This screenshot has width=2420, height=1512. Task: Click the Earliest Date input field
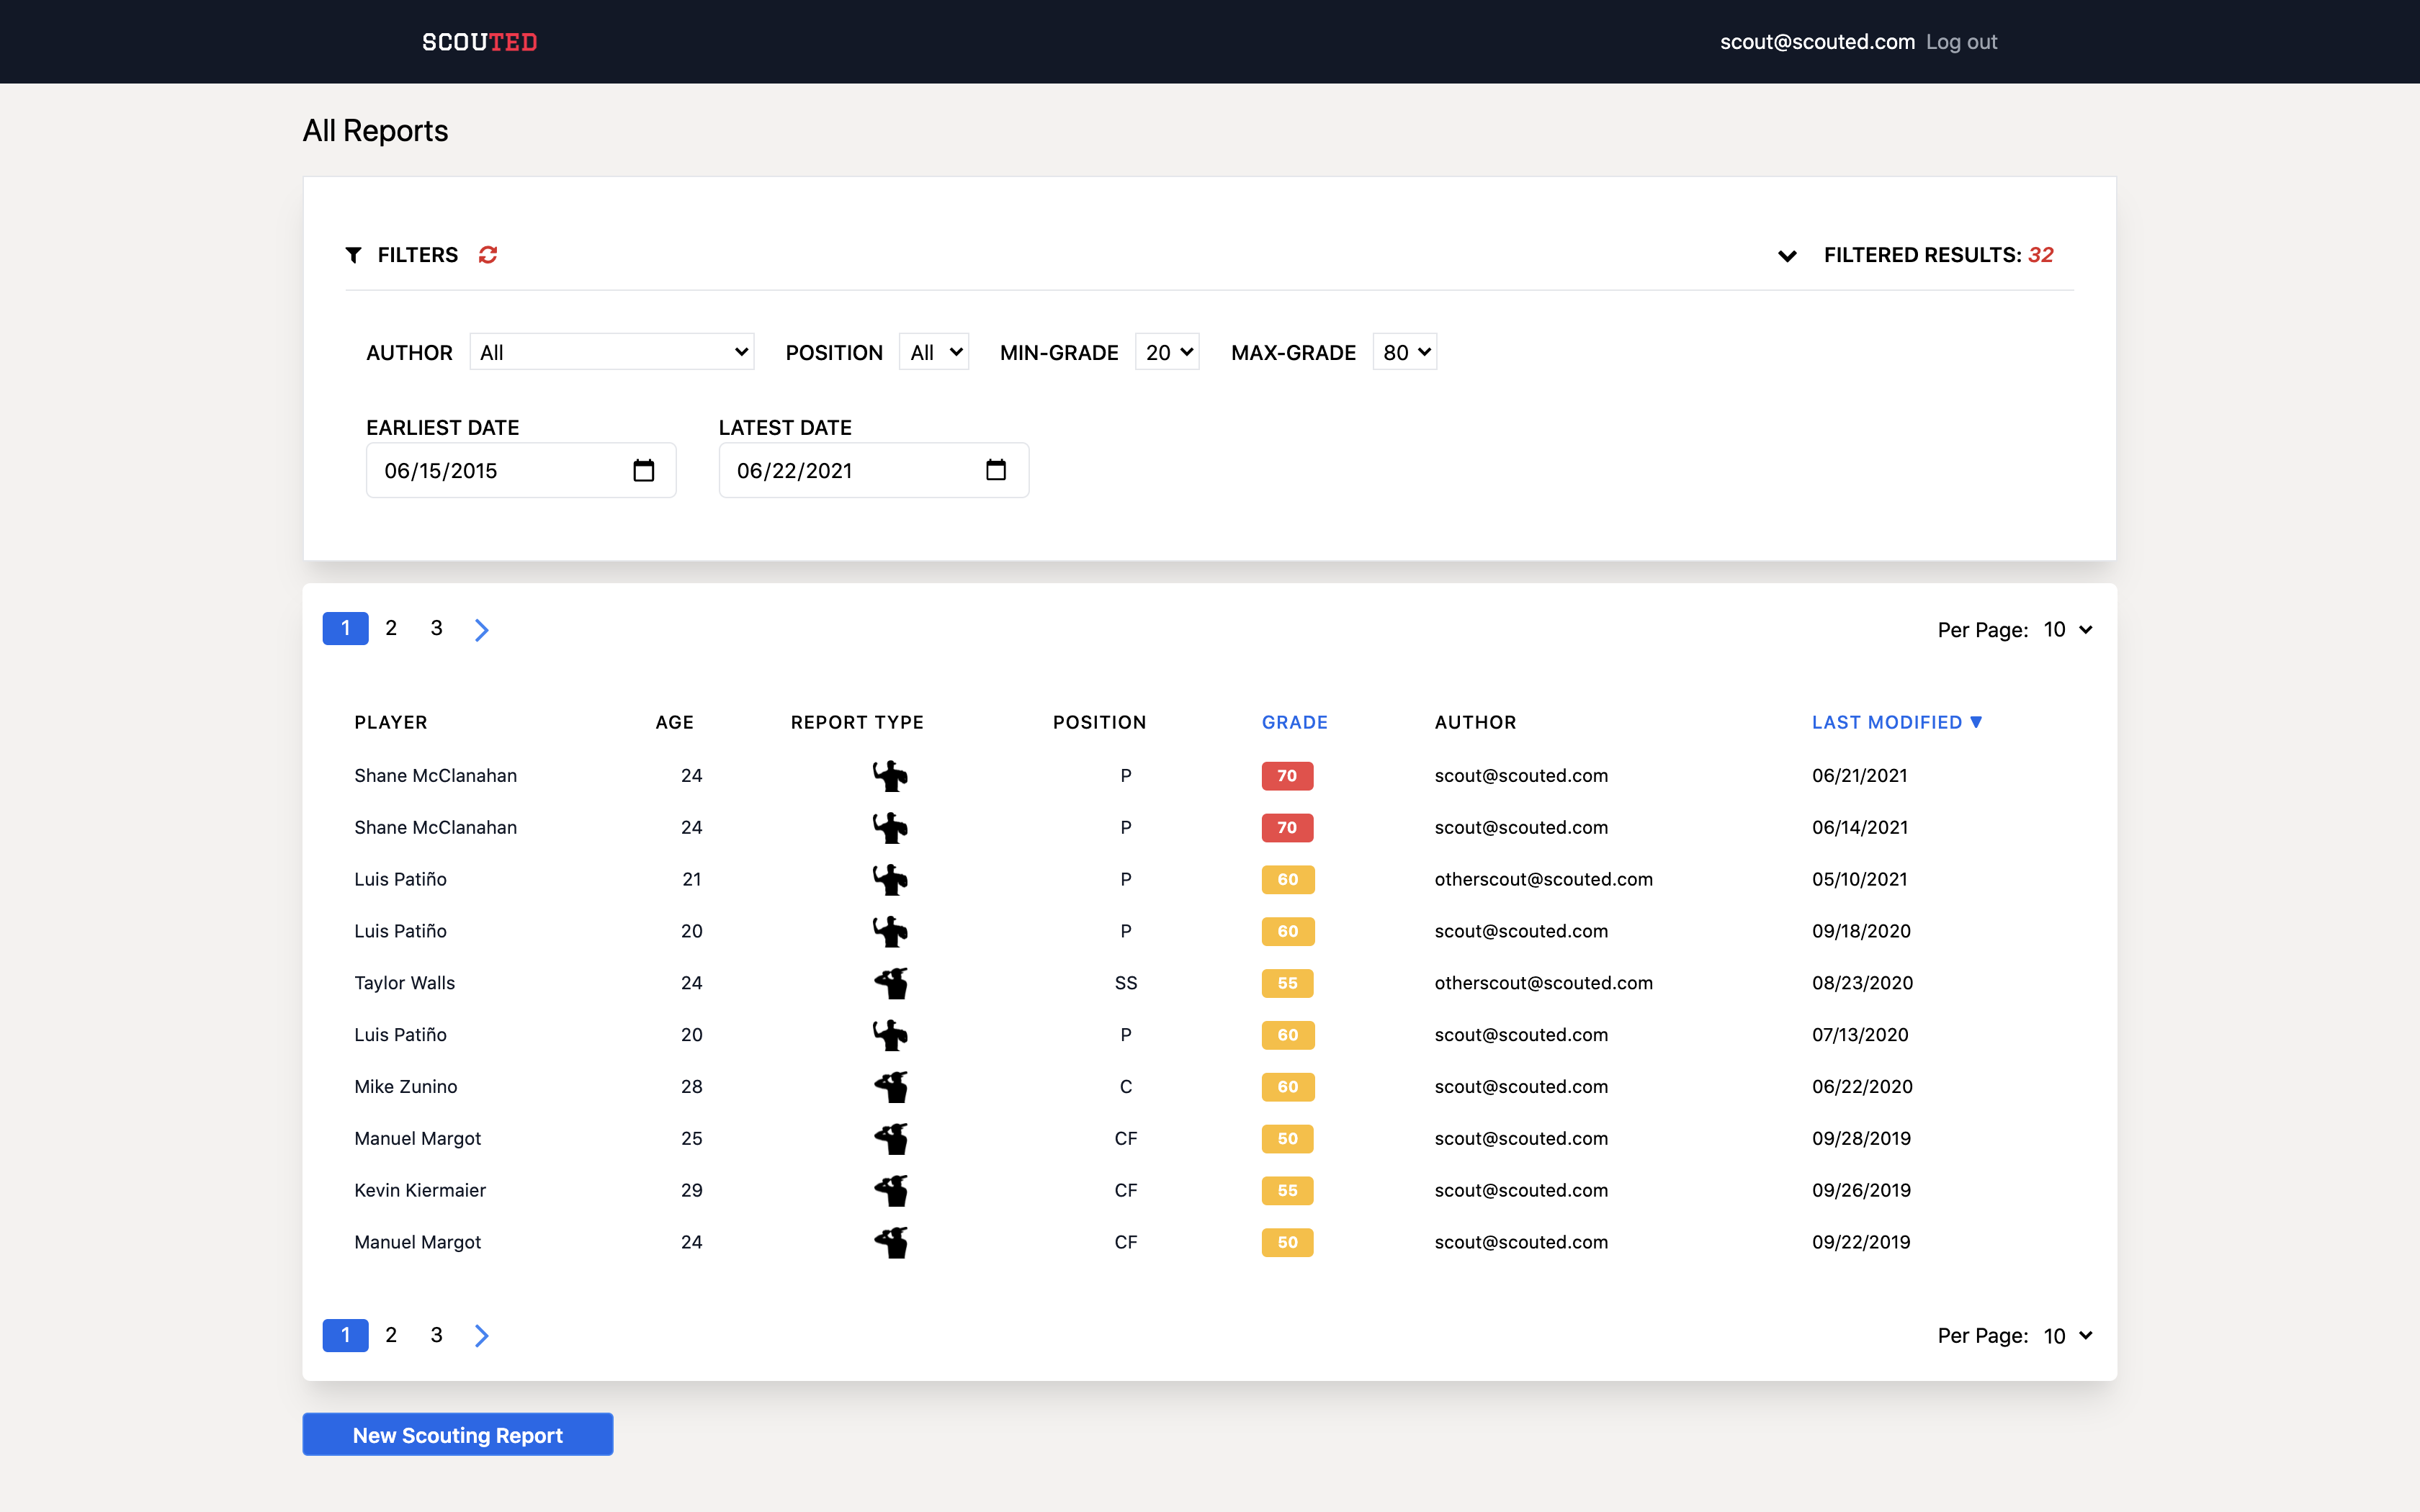click(x=521, y=470)
